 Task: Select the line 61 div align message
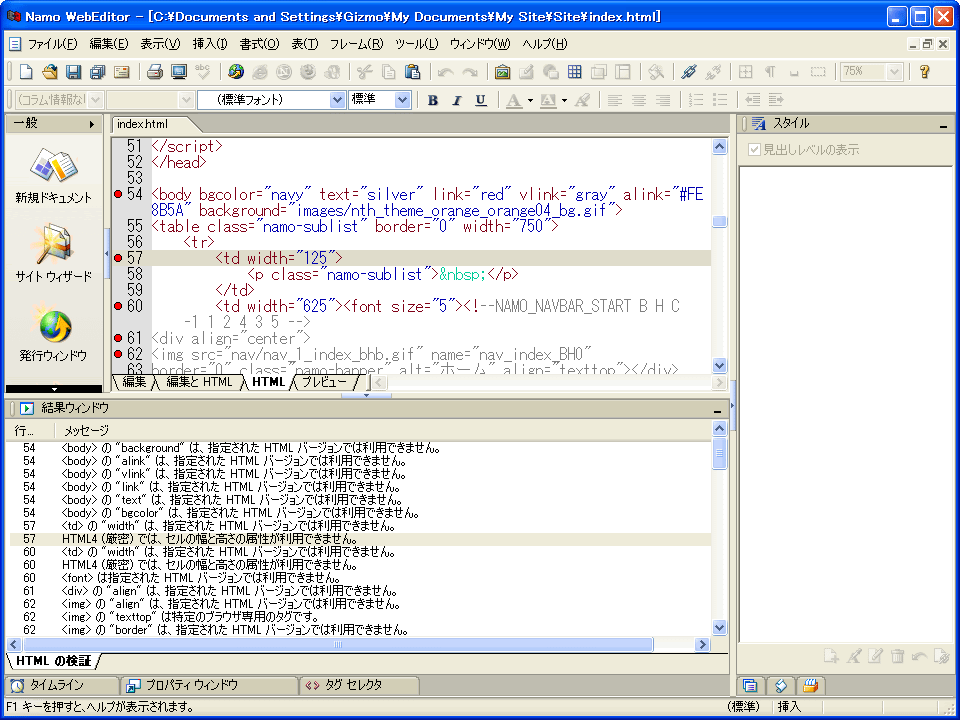pyautogui.click(x=360, y=591)
